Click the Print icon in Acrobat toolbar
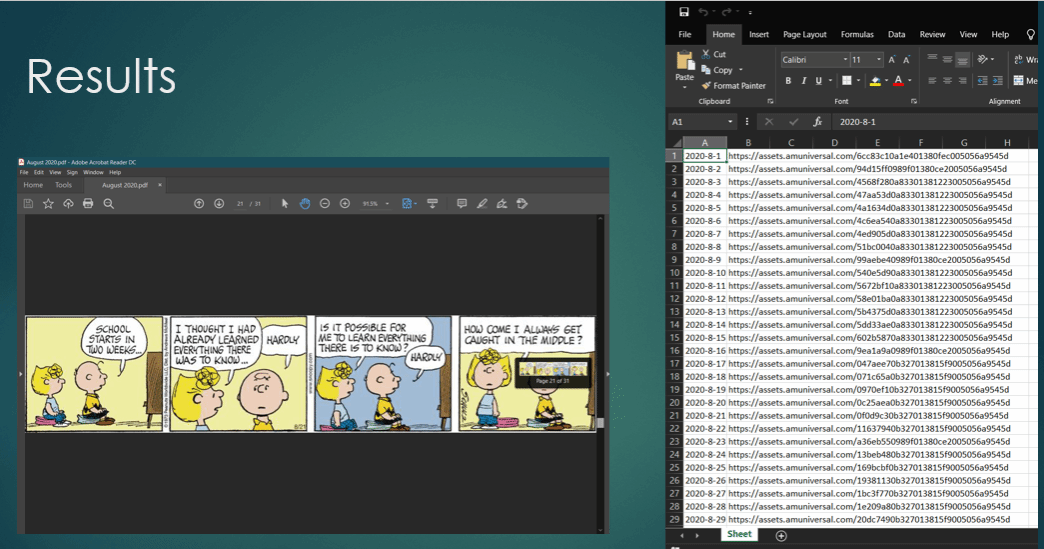Viewport: 1044px width, 549px height. pyautogui.click(x=88, y=204)
